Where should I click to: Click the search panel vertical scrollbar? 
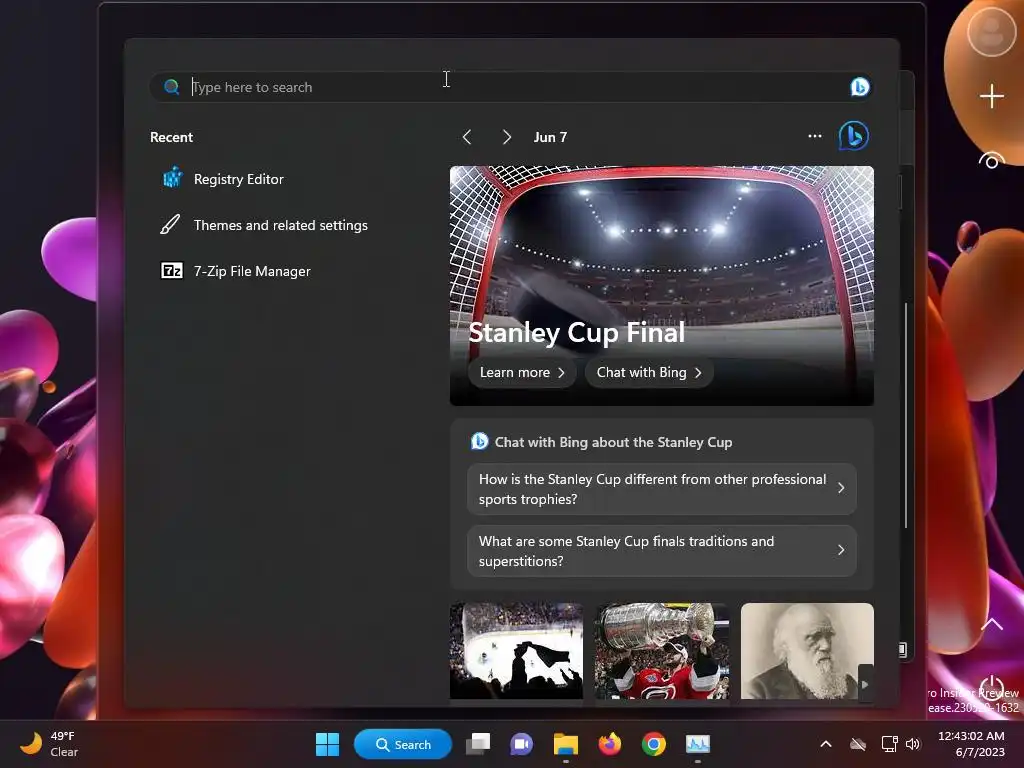point(906,415)
